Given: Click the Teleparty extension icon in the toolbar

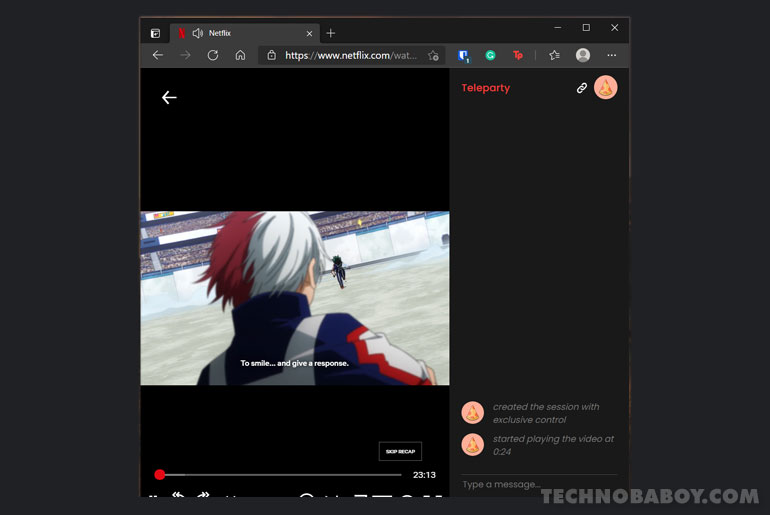Looking at the screenshot, I should (518, 55).
